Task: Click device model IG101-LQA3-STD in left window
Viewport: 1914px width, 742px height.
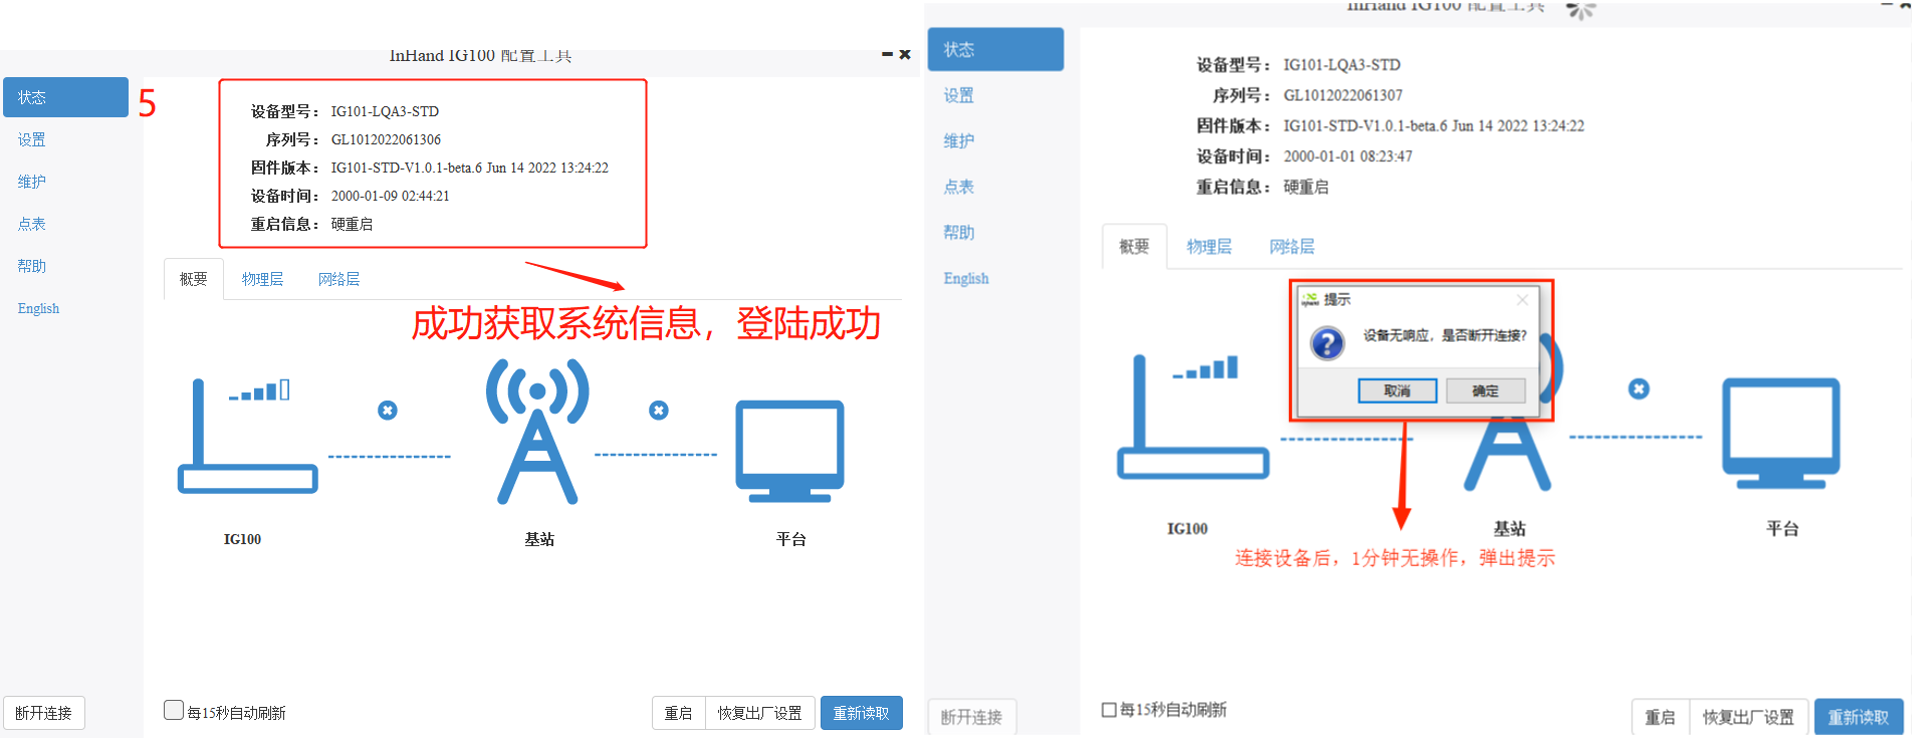Action: 385,111
